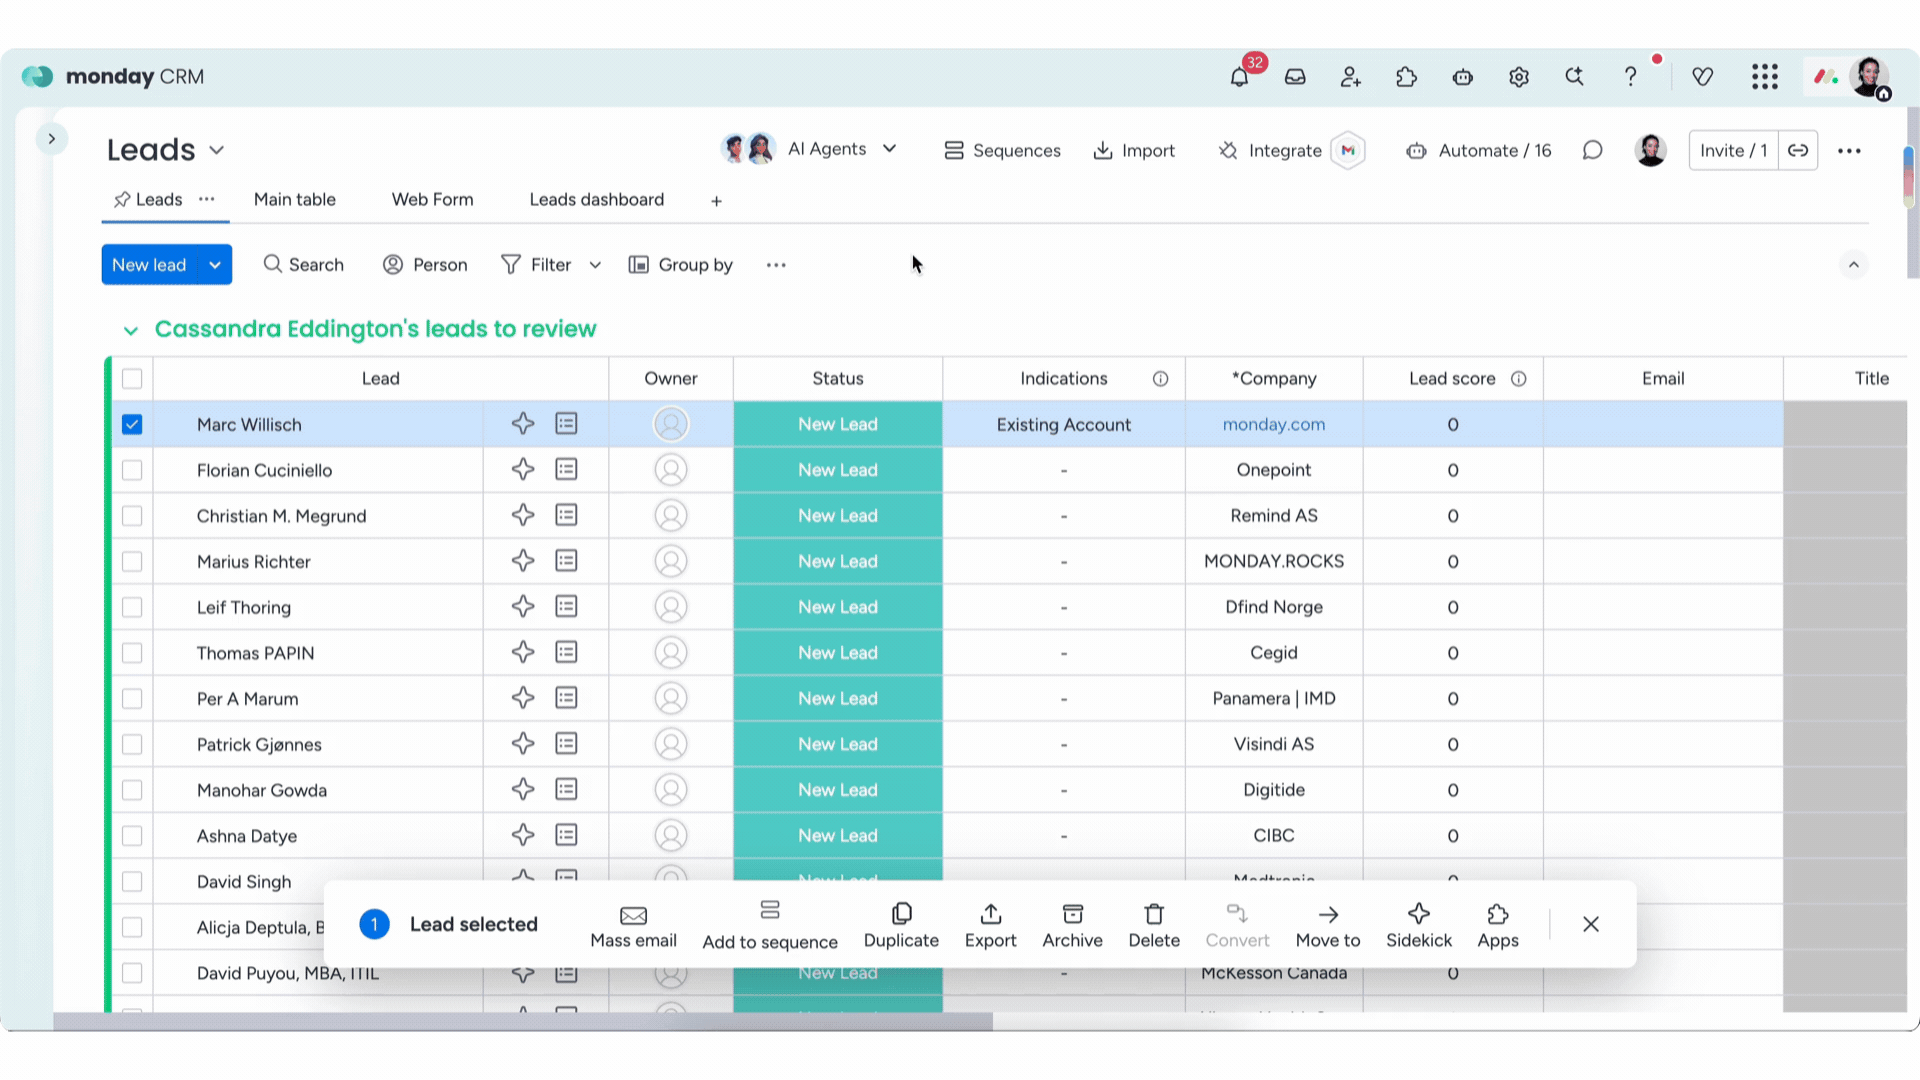Change Florian Cuciniello's New Lead status
Screen dimensions: 1920x1080
click(x=838, y=470)
